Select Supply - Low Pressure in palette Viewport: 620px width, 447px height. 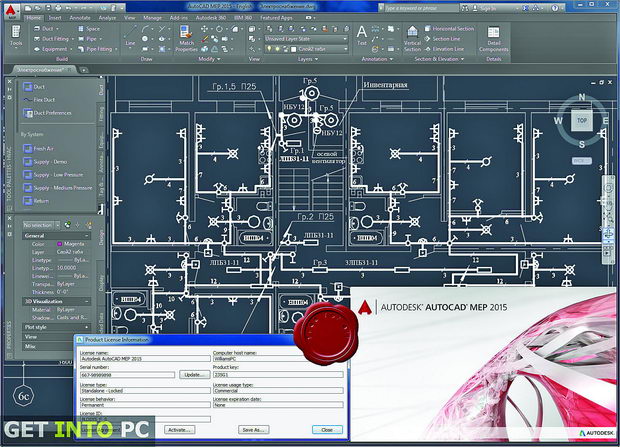point(53,174)
